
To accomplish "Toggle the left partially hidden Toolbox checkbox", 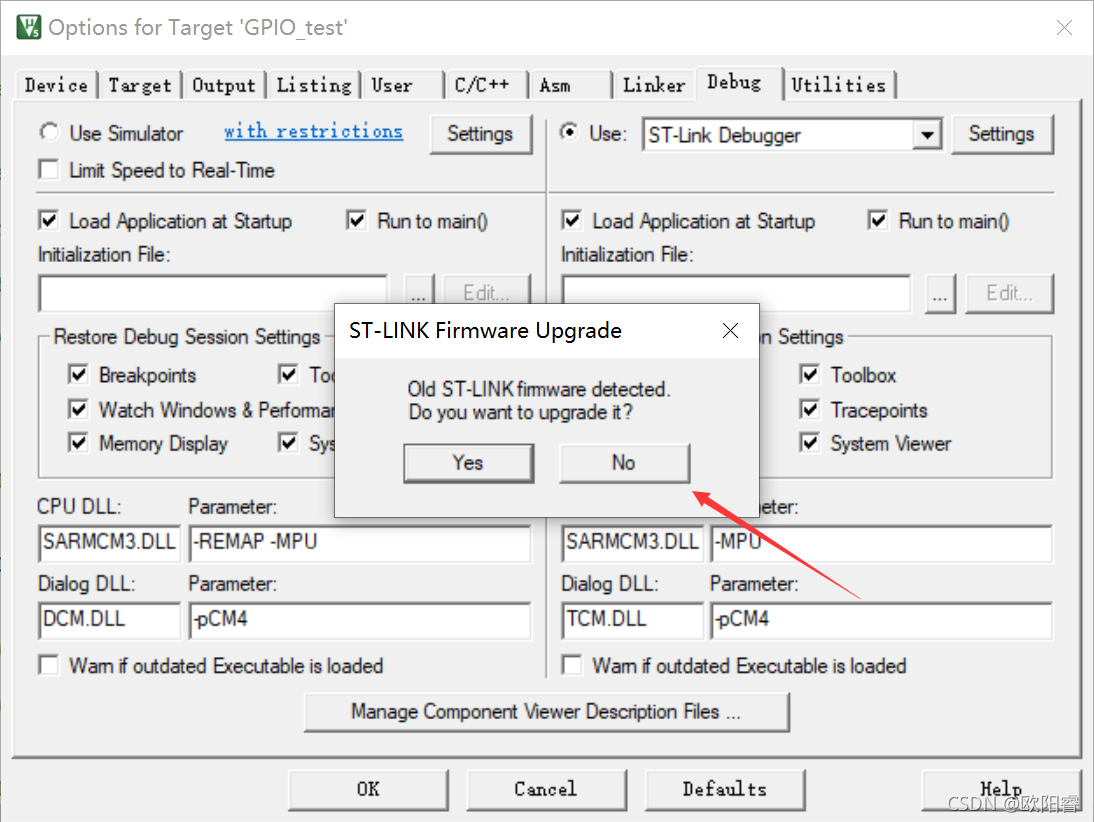I will 287,375.
